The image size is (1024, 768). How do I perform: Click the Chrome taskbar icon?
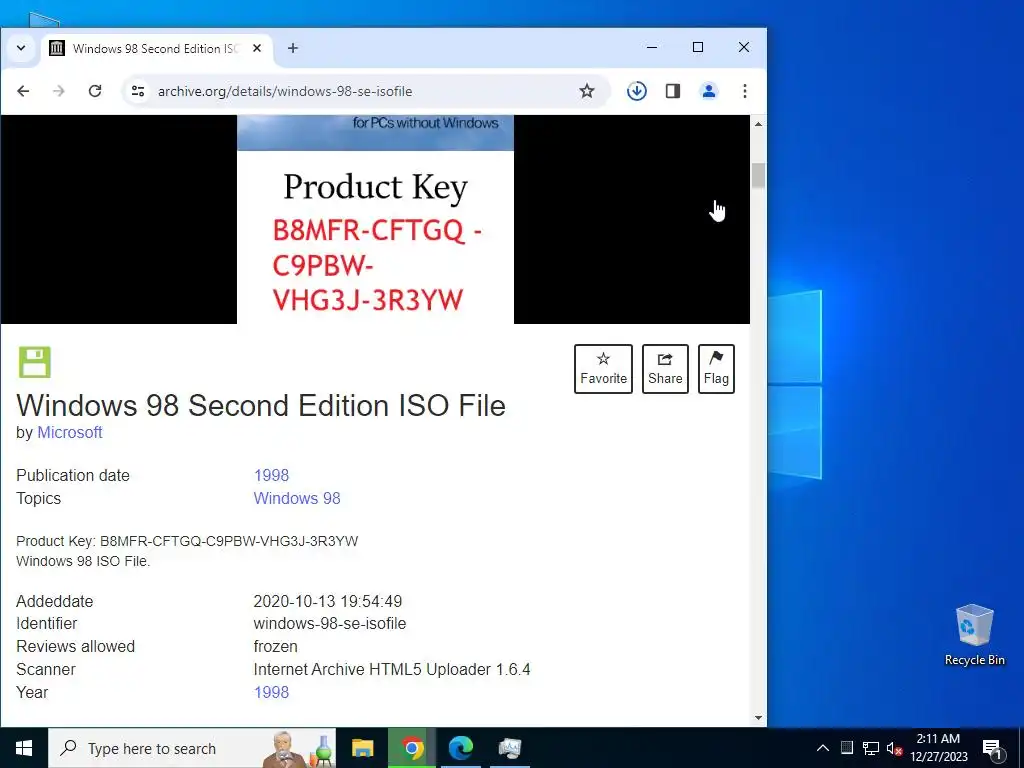(411, 748)
